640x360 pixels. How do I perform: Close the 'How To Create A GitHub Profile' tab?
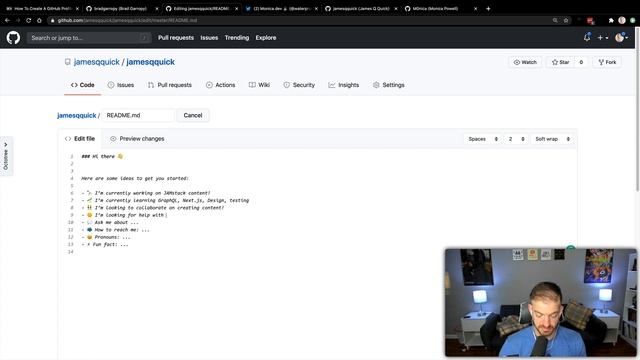(x=77, y=9)
